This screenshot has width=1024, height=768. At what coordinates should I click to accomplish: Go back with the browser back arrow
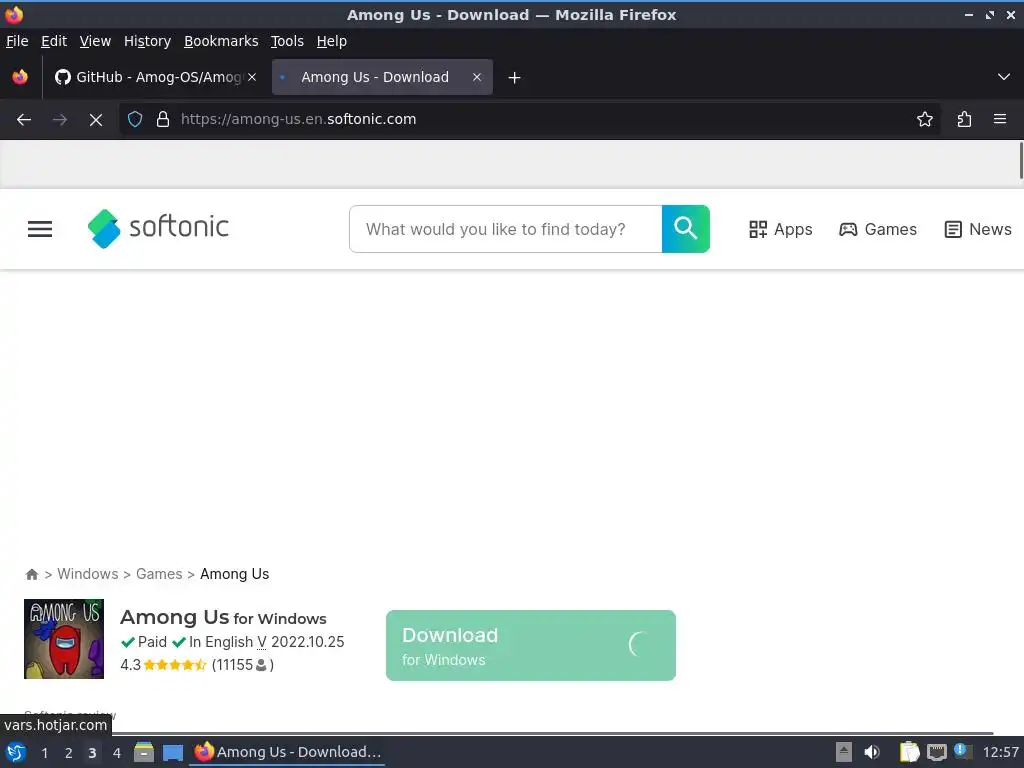(24, 120)
